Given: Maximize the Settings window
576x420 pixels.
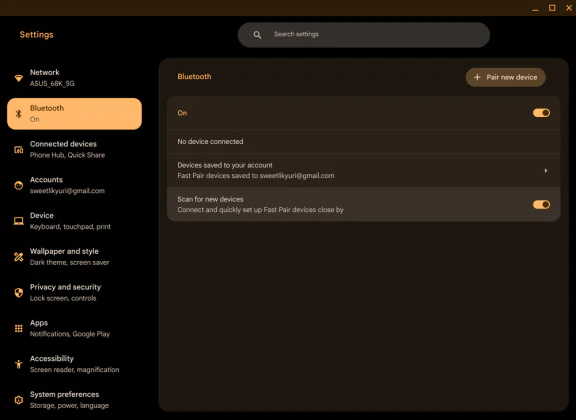Looking at the screenshot, I should tap(552, 8).
